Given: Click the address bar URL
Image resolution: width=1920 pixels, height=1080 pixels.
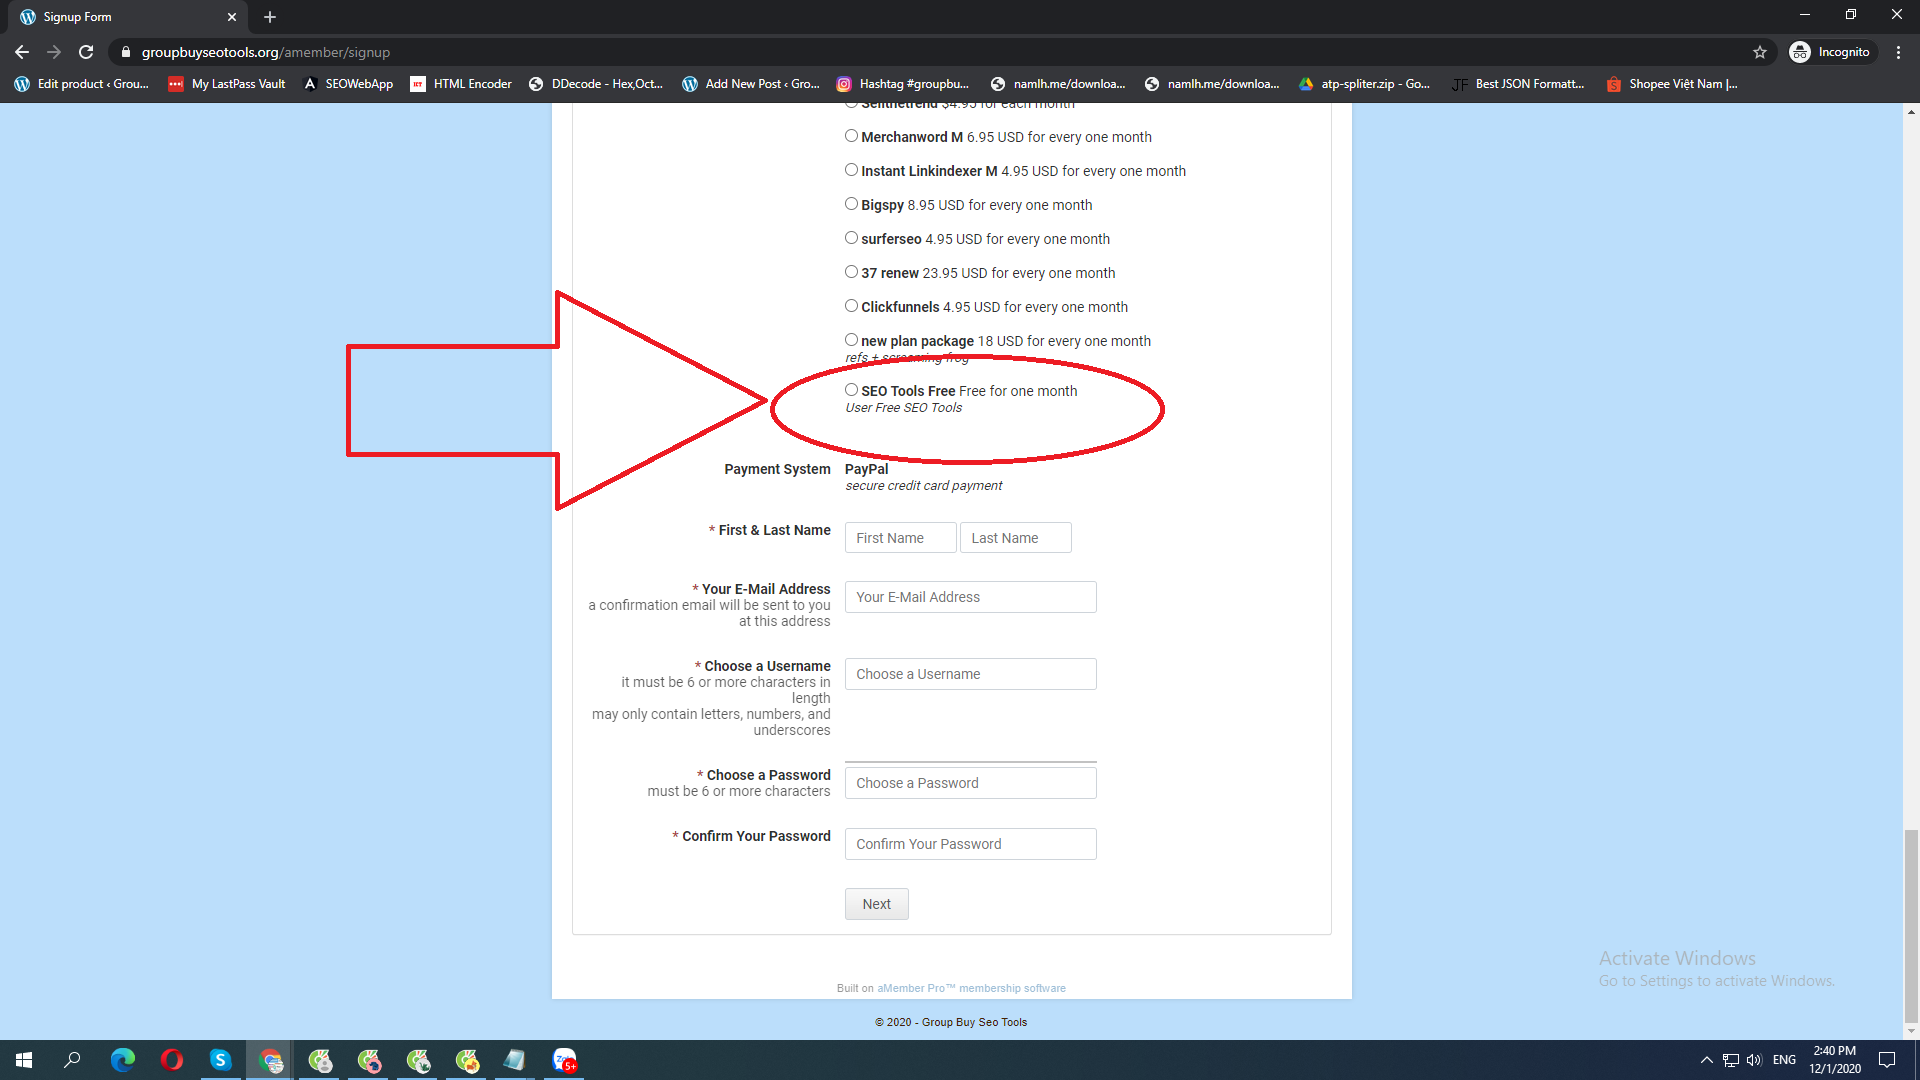Looking at the screenshot, I should pos(266,52).
